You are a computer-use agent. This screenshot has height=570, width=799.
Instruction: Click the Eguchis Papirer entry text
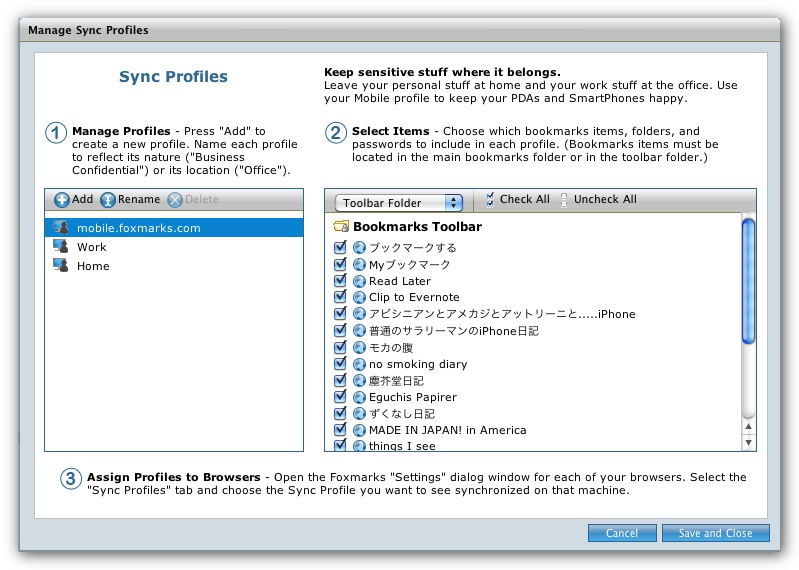(413, 397)
